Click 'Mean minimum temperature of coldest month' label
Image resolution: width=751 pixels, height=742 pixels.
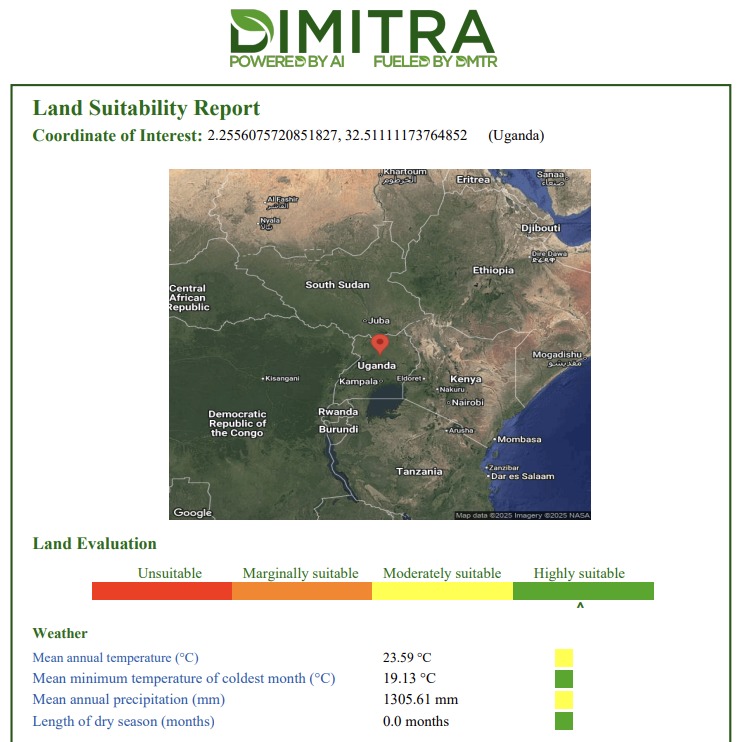pyautogui.click(x=184, y=679)
